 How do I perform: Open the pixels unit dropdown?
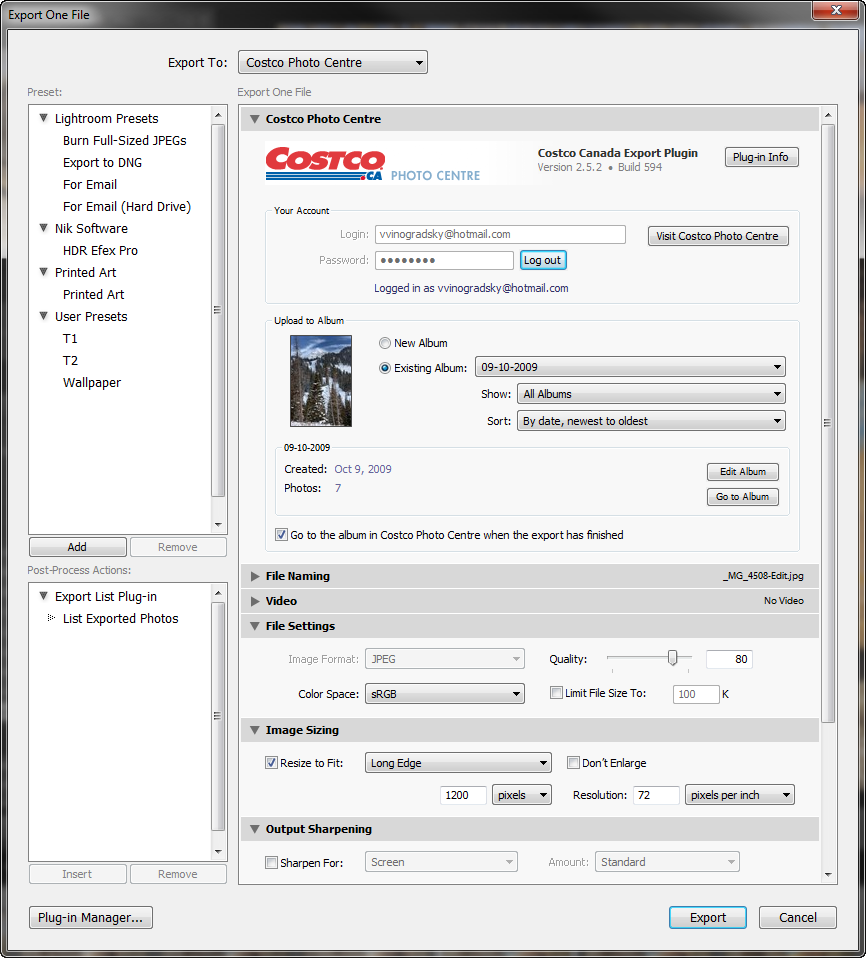click(522, 795)
